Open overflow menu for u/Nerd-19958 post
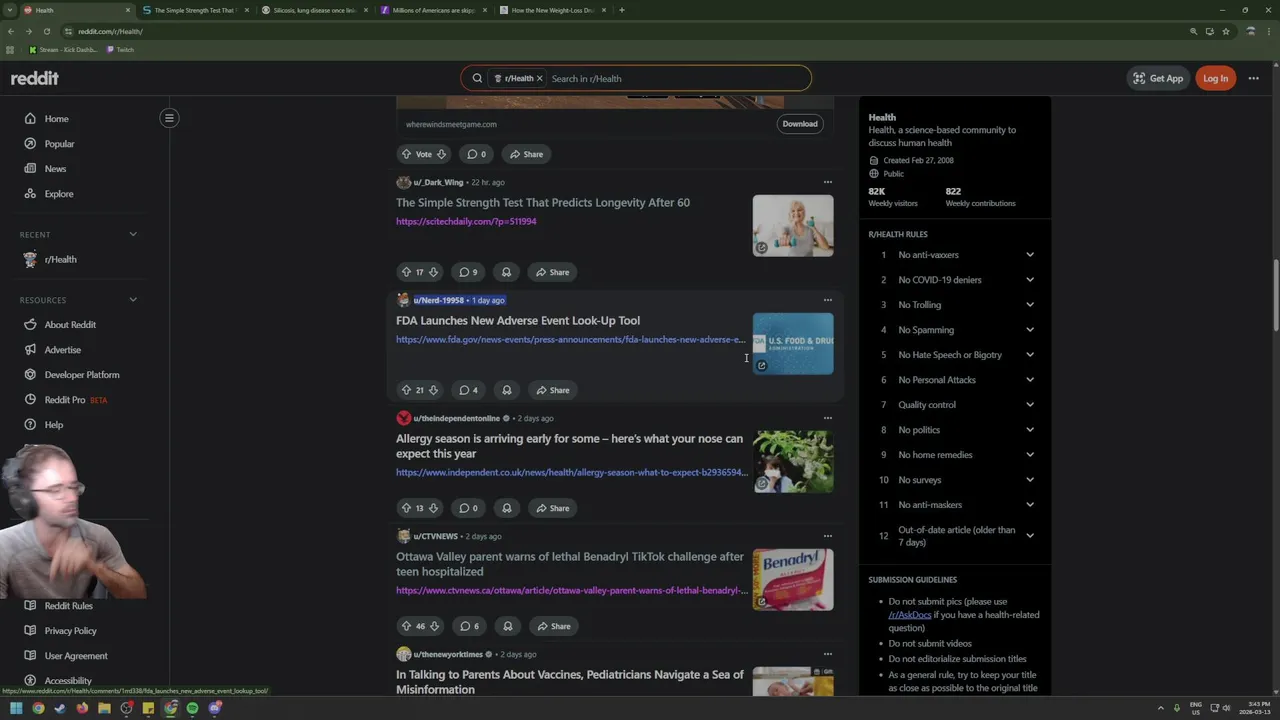Viewport: 1280px width, 720px height. tap(827, 300)
